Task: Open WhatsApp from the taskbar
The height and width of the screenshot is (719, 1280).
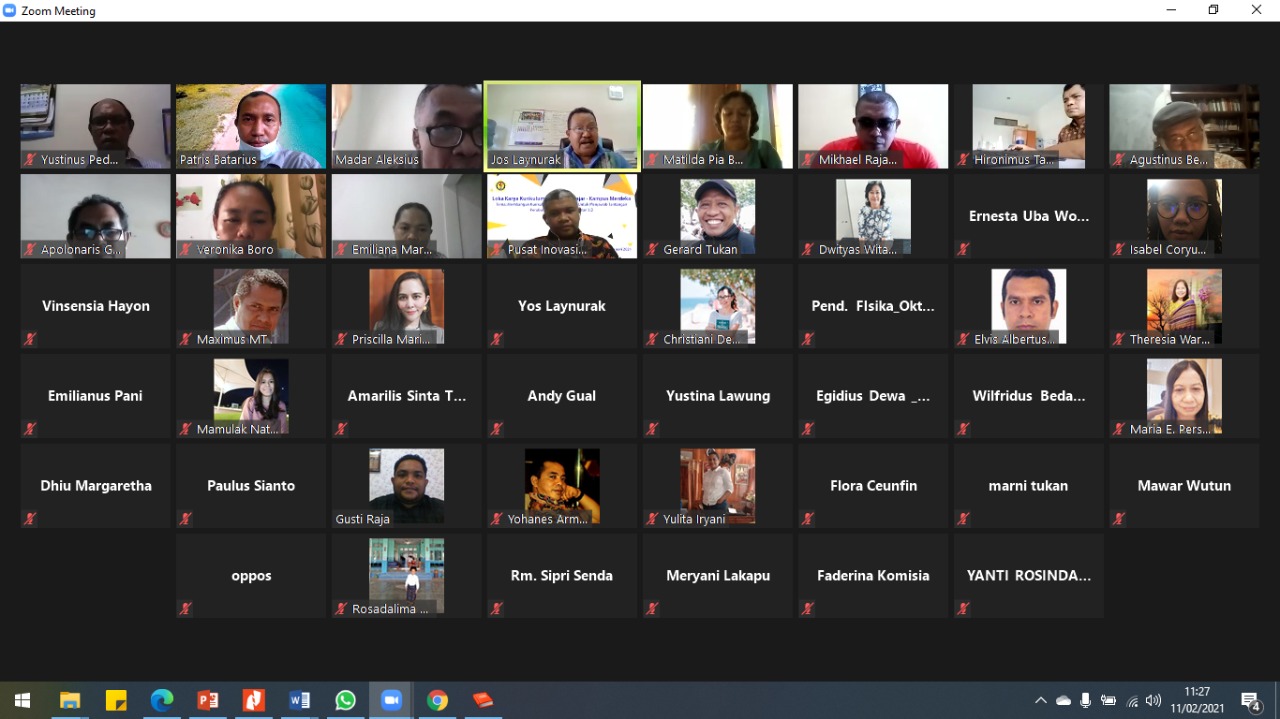Action: point(345,700)
